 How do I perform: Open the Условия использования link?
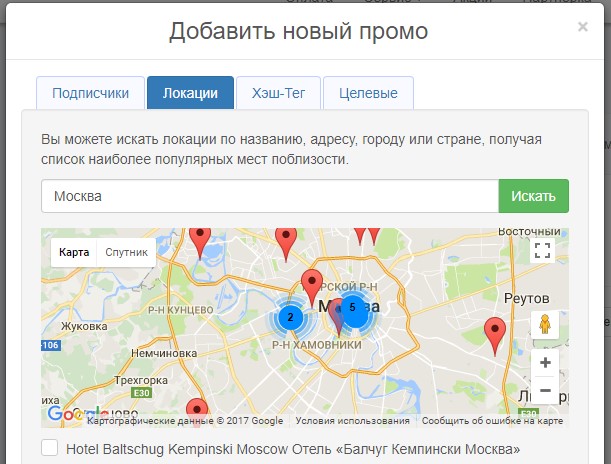(x=352, y=421)
